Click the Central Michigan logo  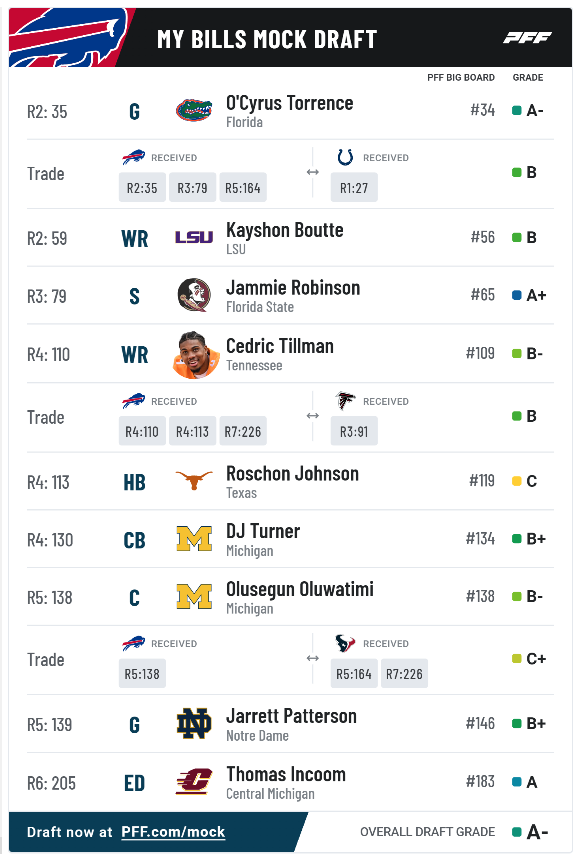click(194, 781)
